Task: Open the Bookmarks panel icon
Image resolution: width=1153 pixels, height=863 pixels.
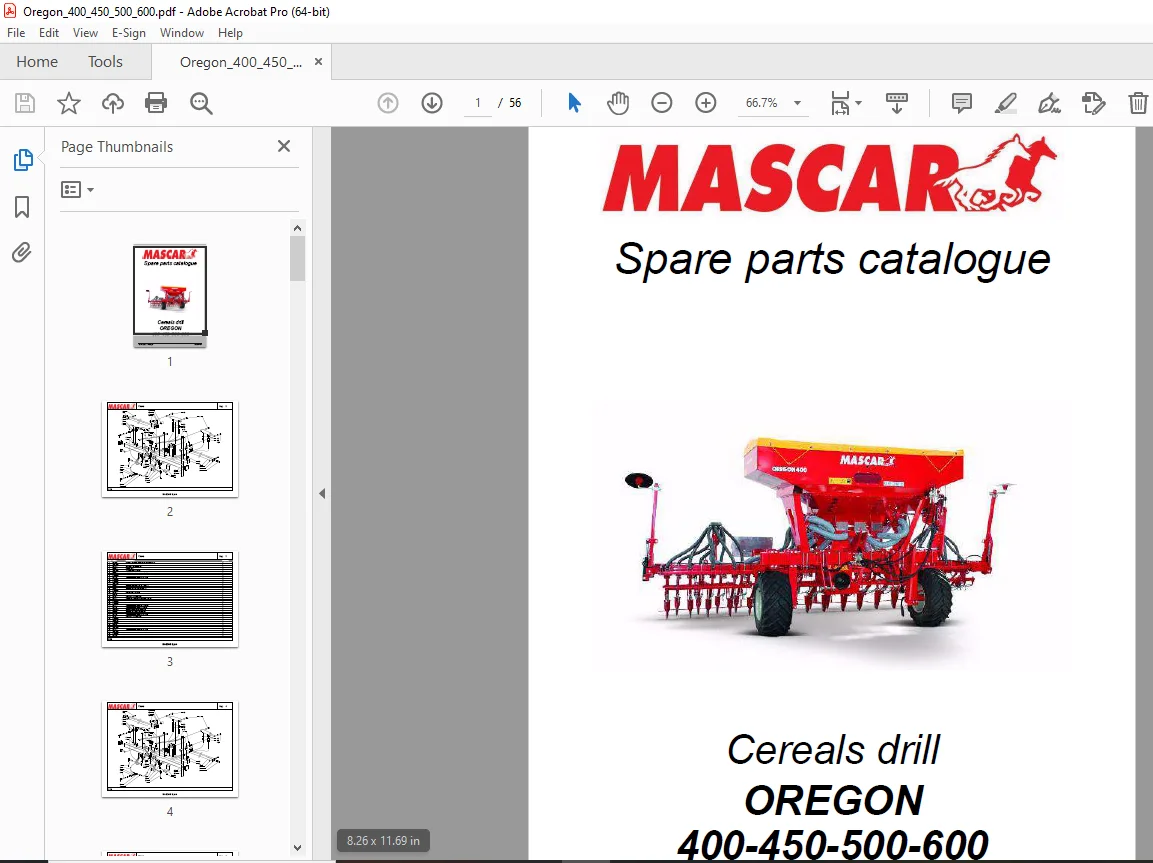Action: pos(22,207)
